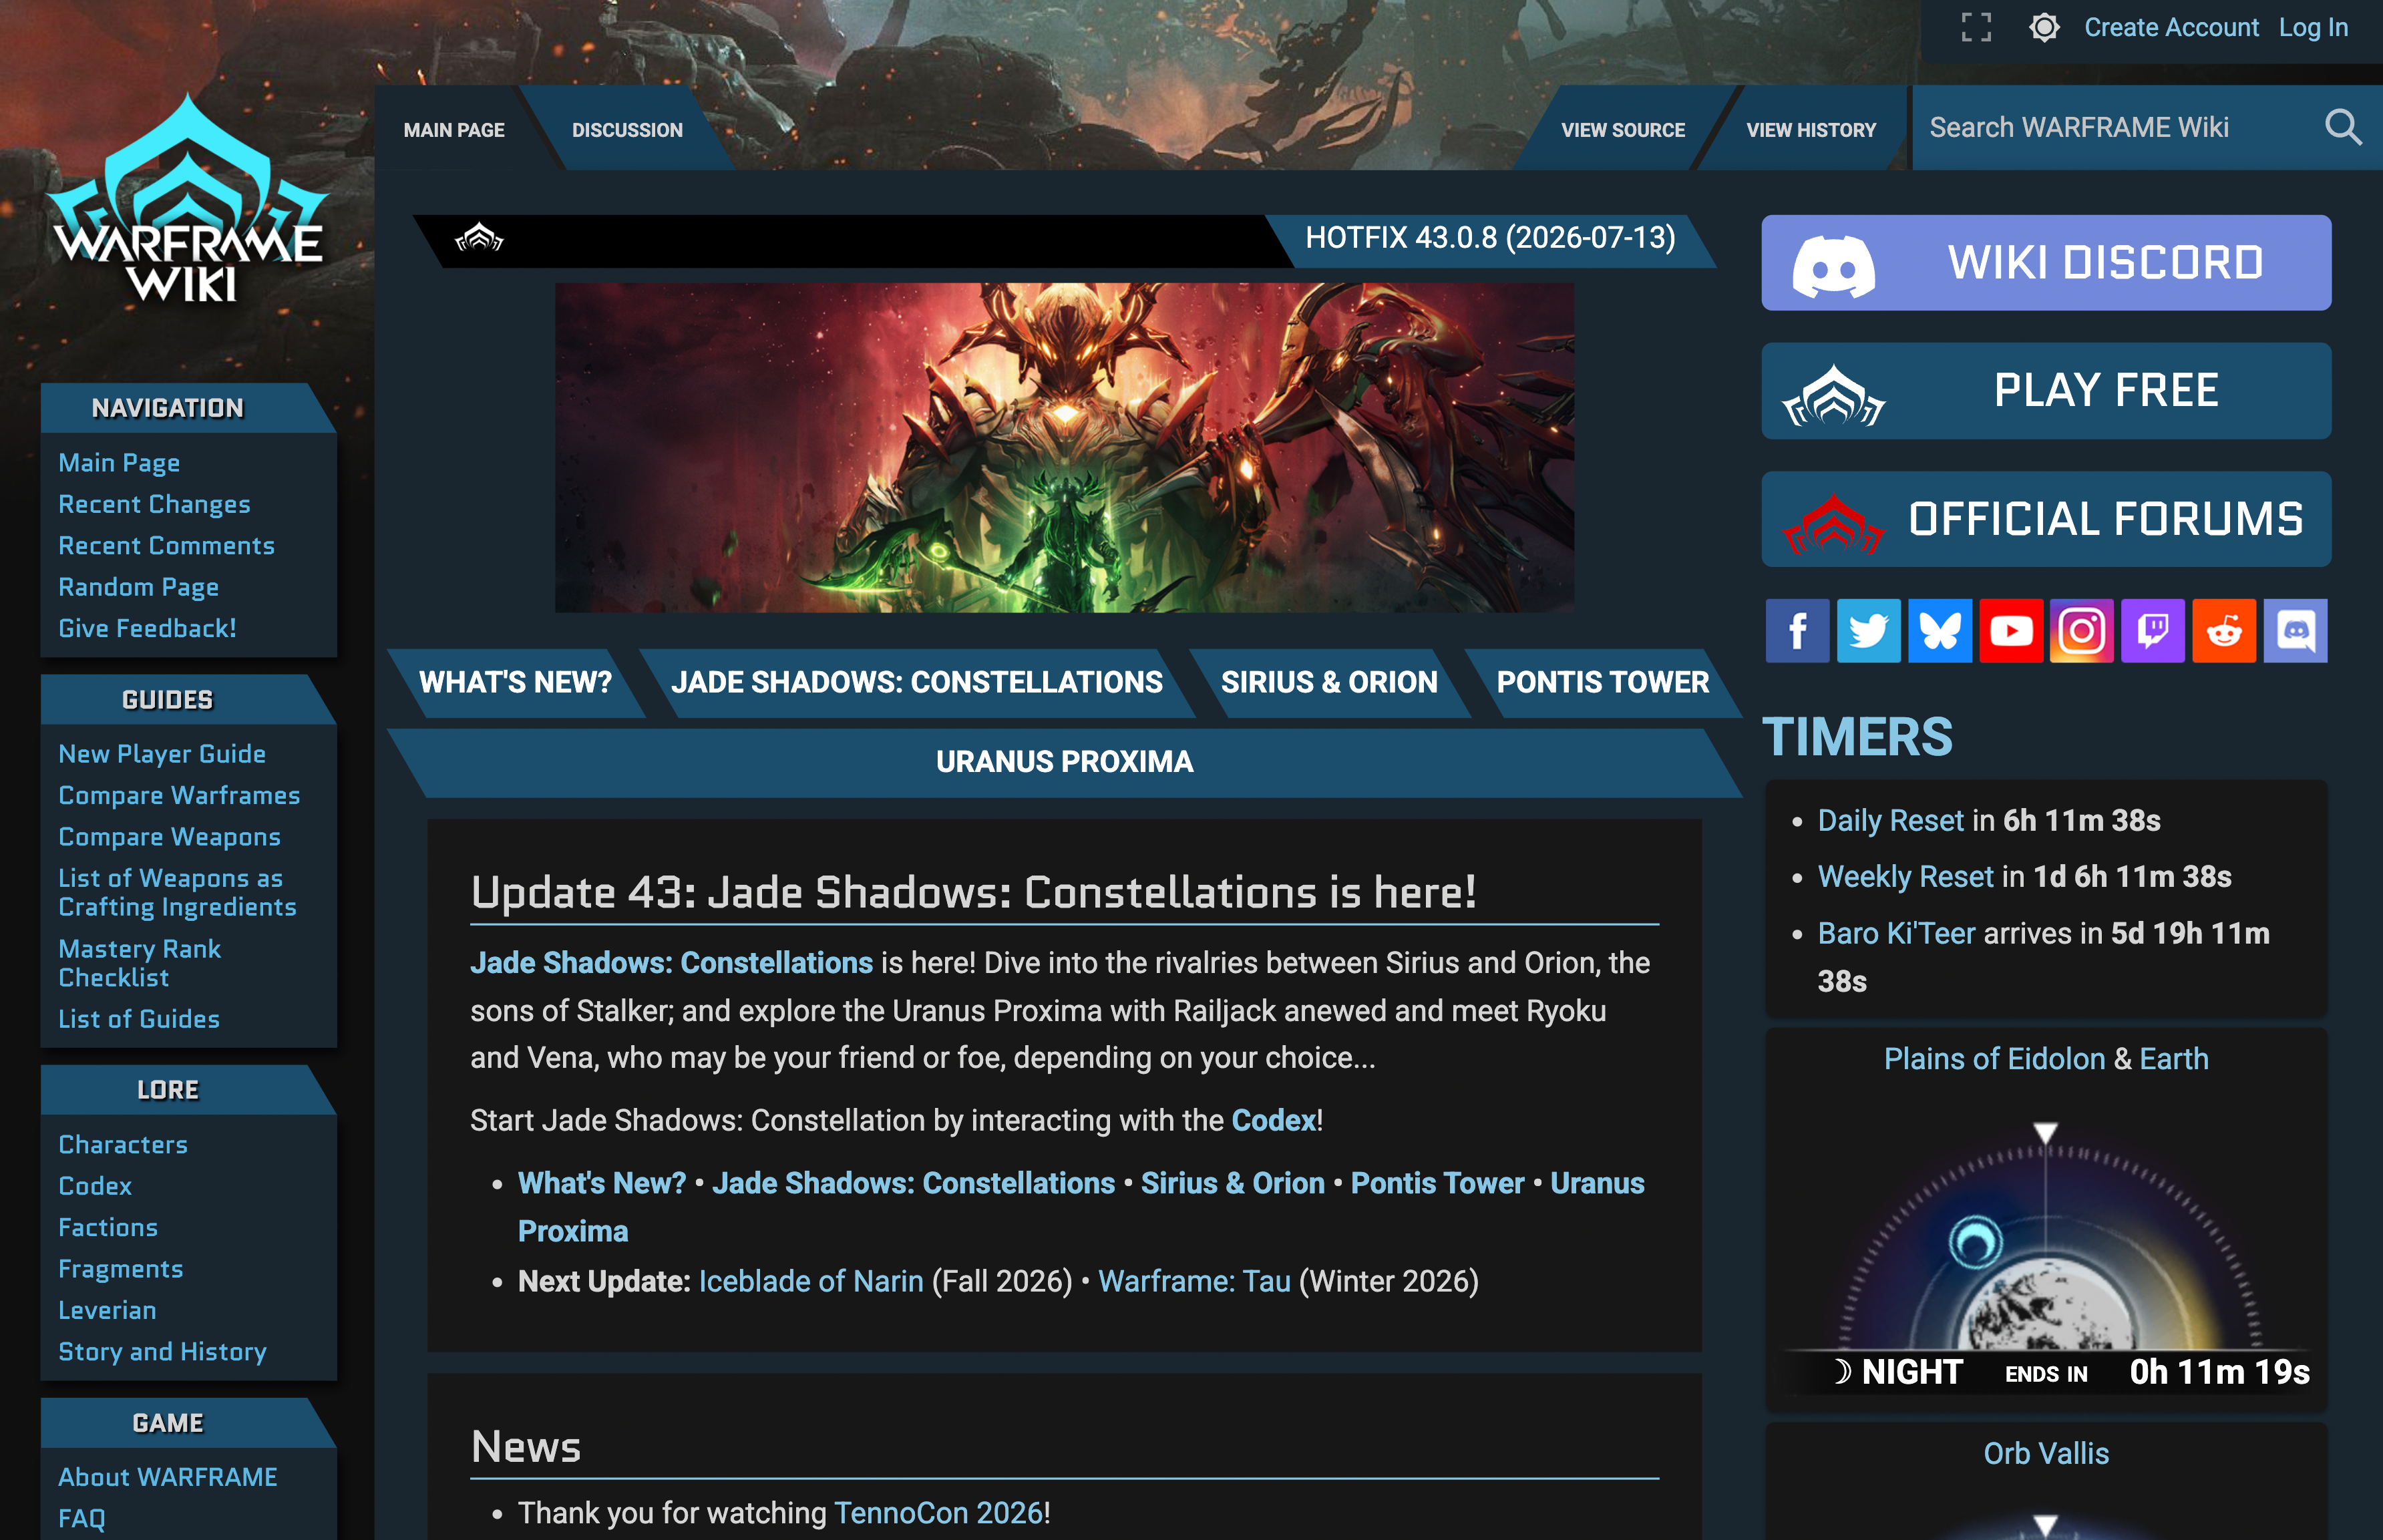This screenshot has height=1540, width=2383.
Task: Click the search magnifier icon
Action: 2342,127
